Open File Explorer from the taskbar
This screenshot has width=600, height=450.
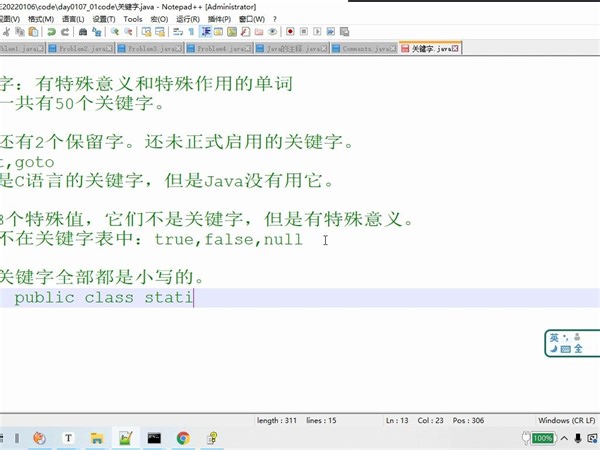97,438
